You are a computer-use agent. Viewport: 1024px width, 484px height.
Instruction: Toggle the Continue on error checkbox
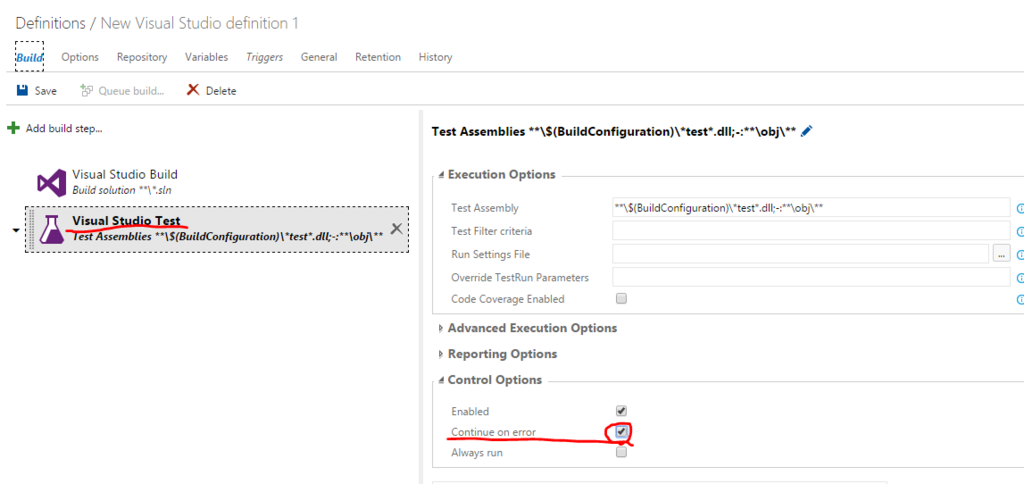pyautogui.click(x=621, y=432)
